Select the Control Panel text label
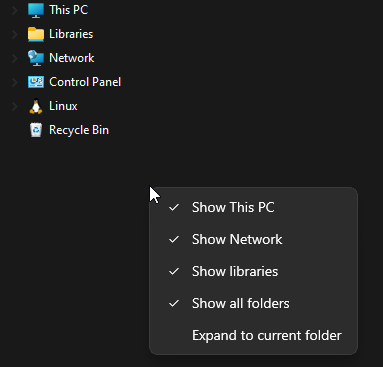Screen dimensions: 383x367 tap(85, 82)
